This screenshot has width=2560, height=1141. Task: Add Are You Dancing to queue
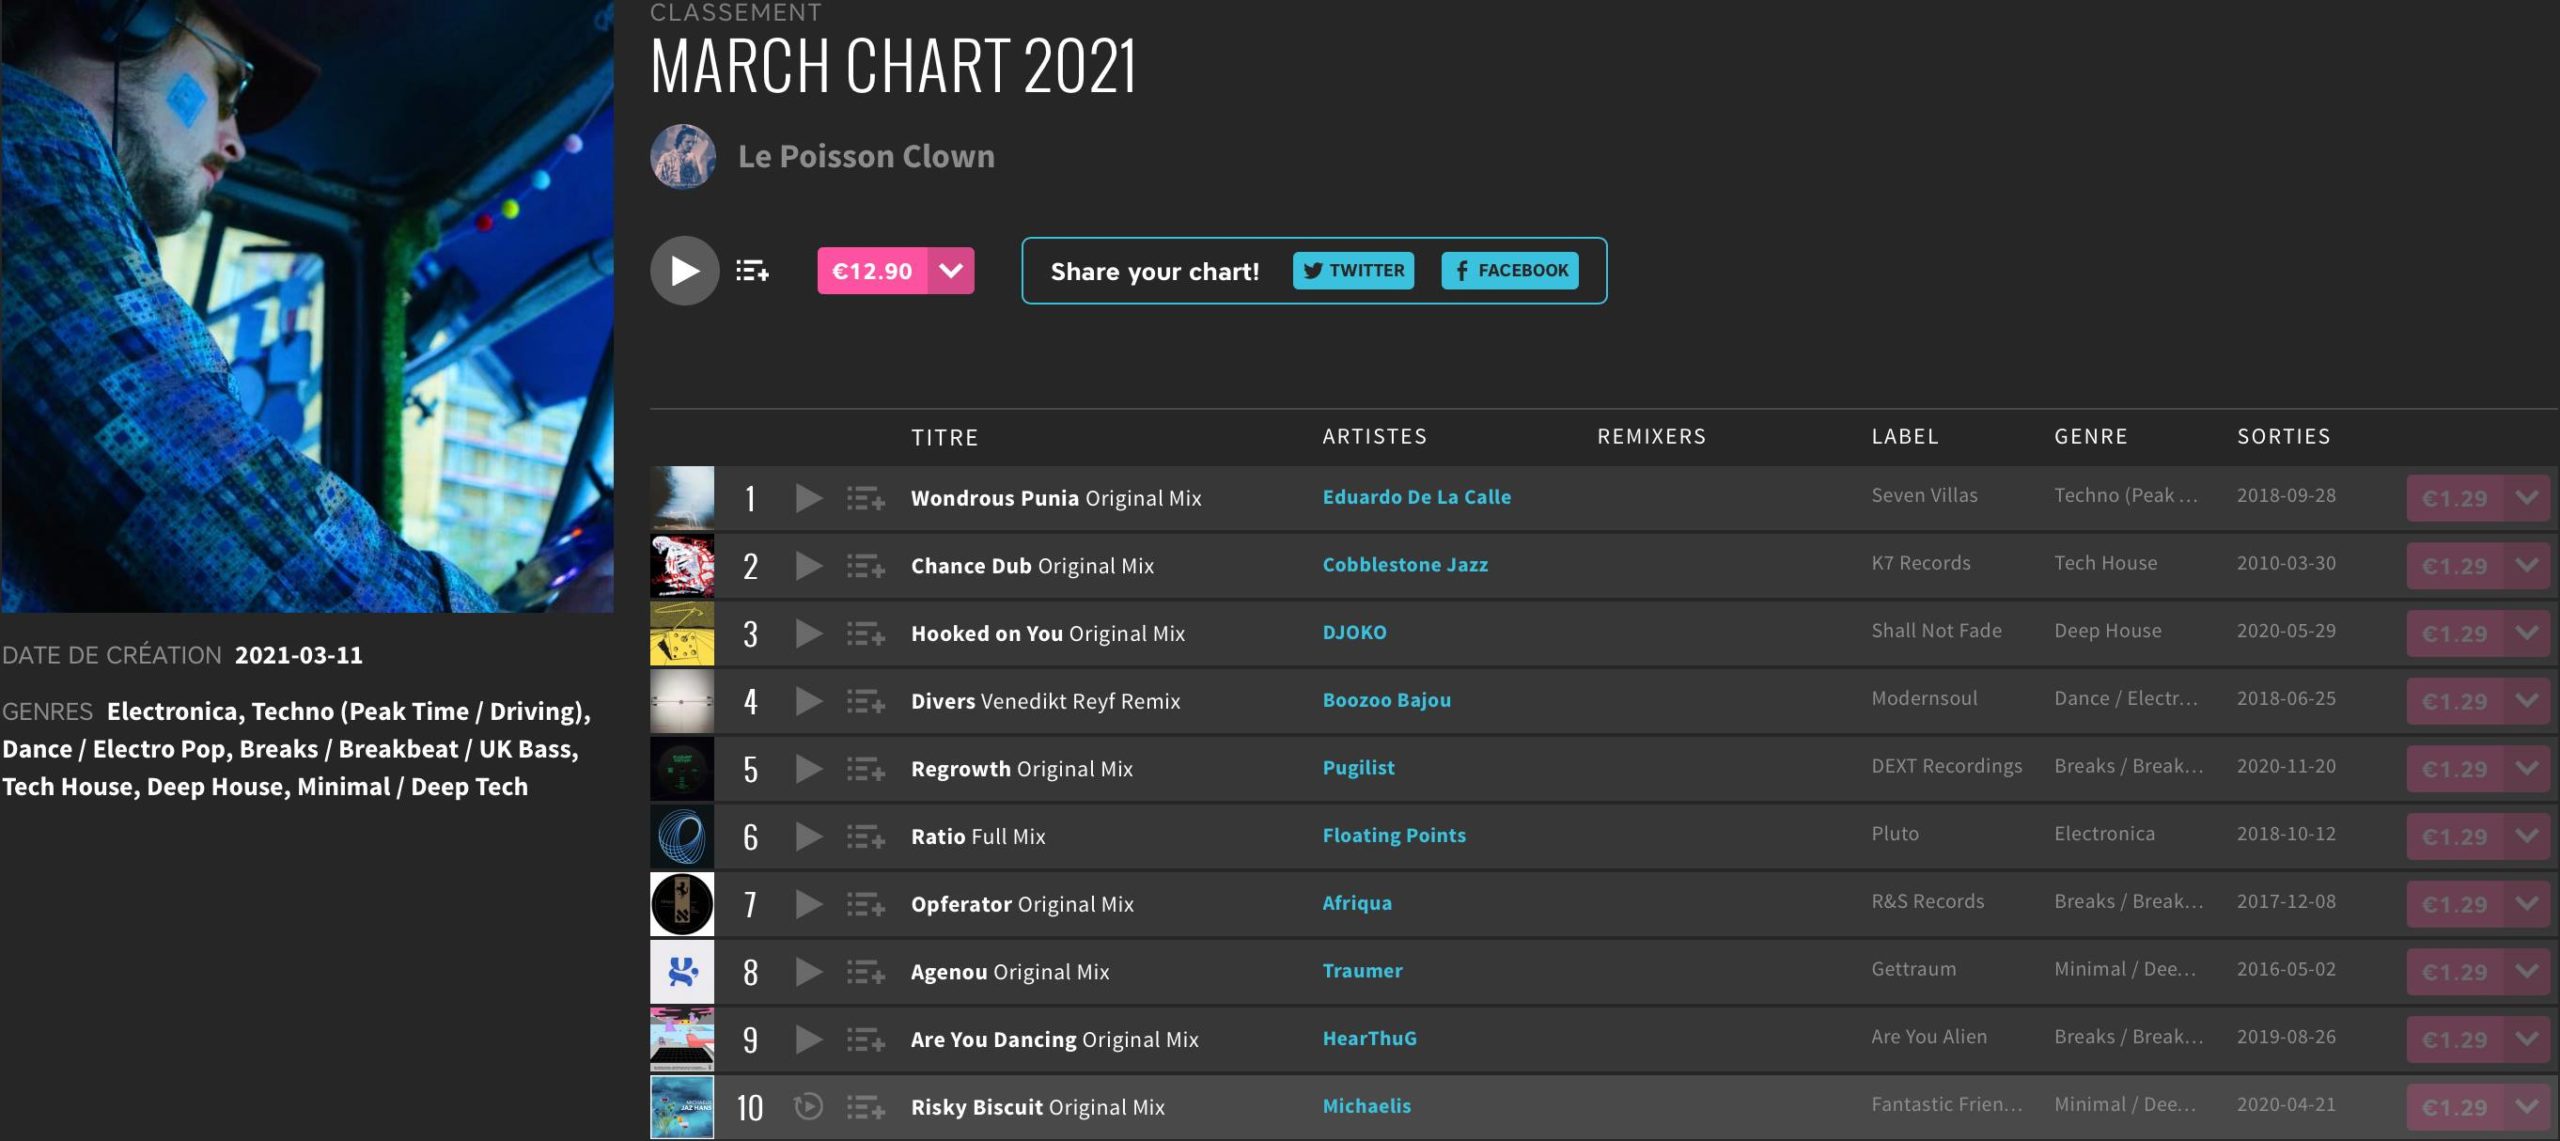coord(866,1039)
